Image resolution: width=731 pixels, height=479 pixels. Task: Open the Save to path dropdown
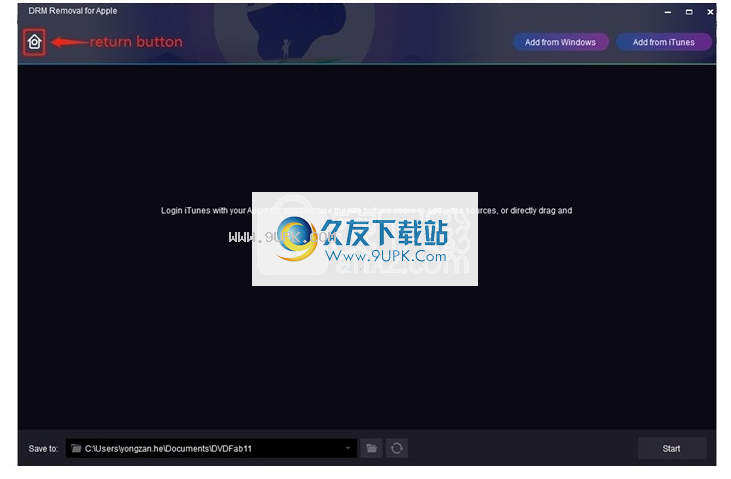[348, 448]
